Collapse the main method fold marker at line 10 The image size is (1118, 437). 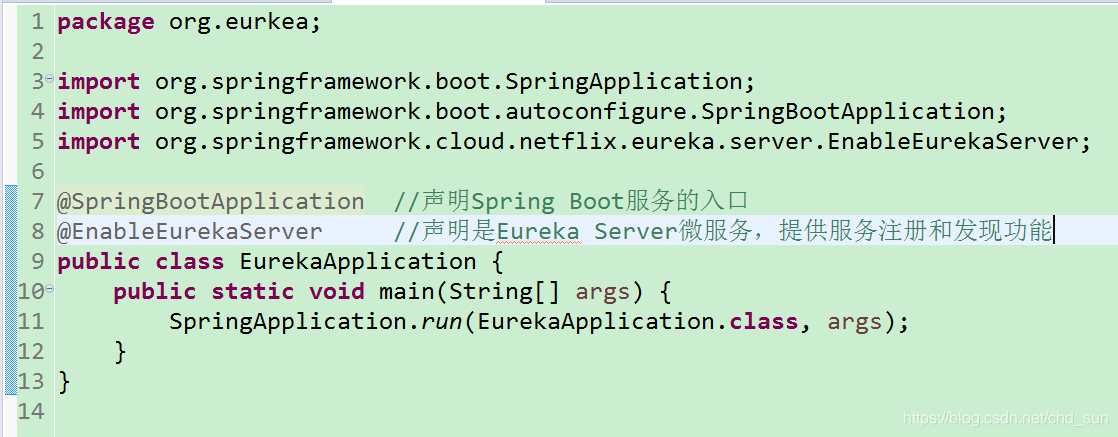[49, 288]
